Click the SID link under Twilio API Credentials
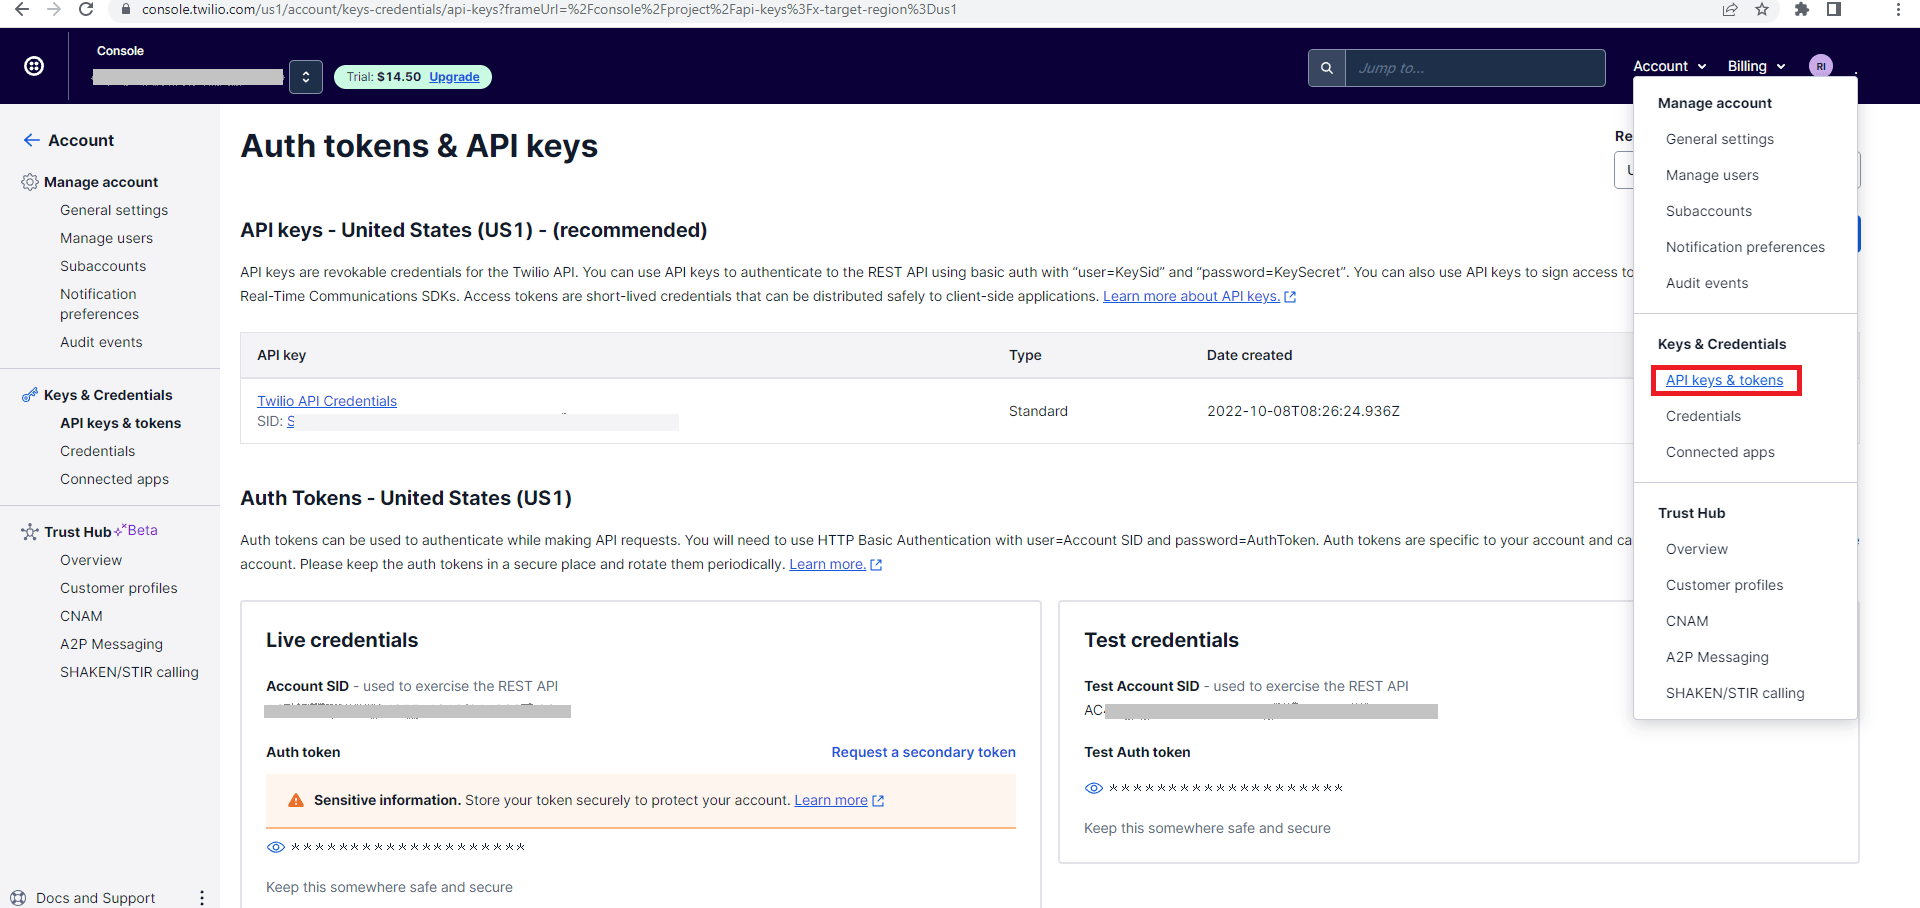Image resolution: width=1920 pixels, height=908 pixels. 291,422
